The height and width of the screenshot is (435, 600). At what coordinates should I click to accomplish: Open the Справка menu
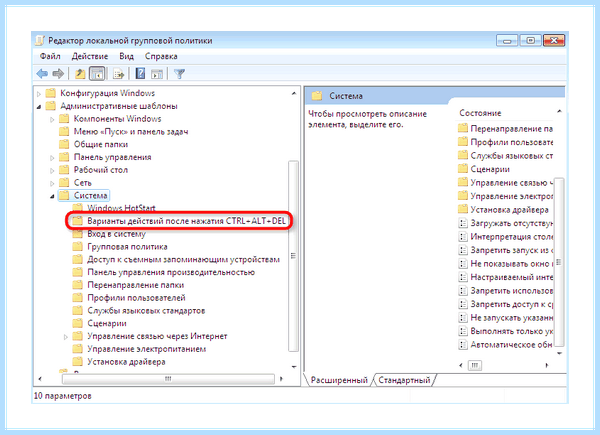(161, 56)
